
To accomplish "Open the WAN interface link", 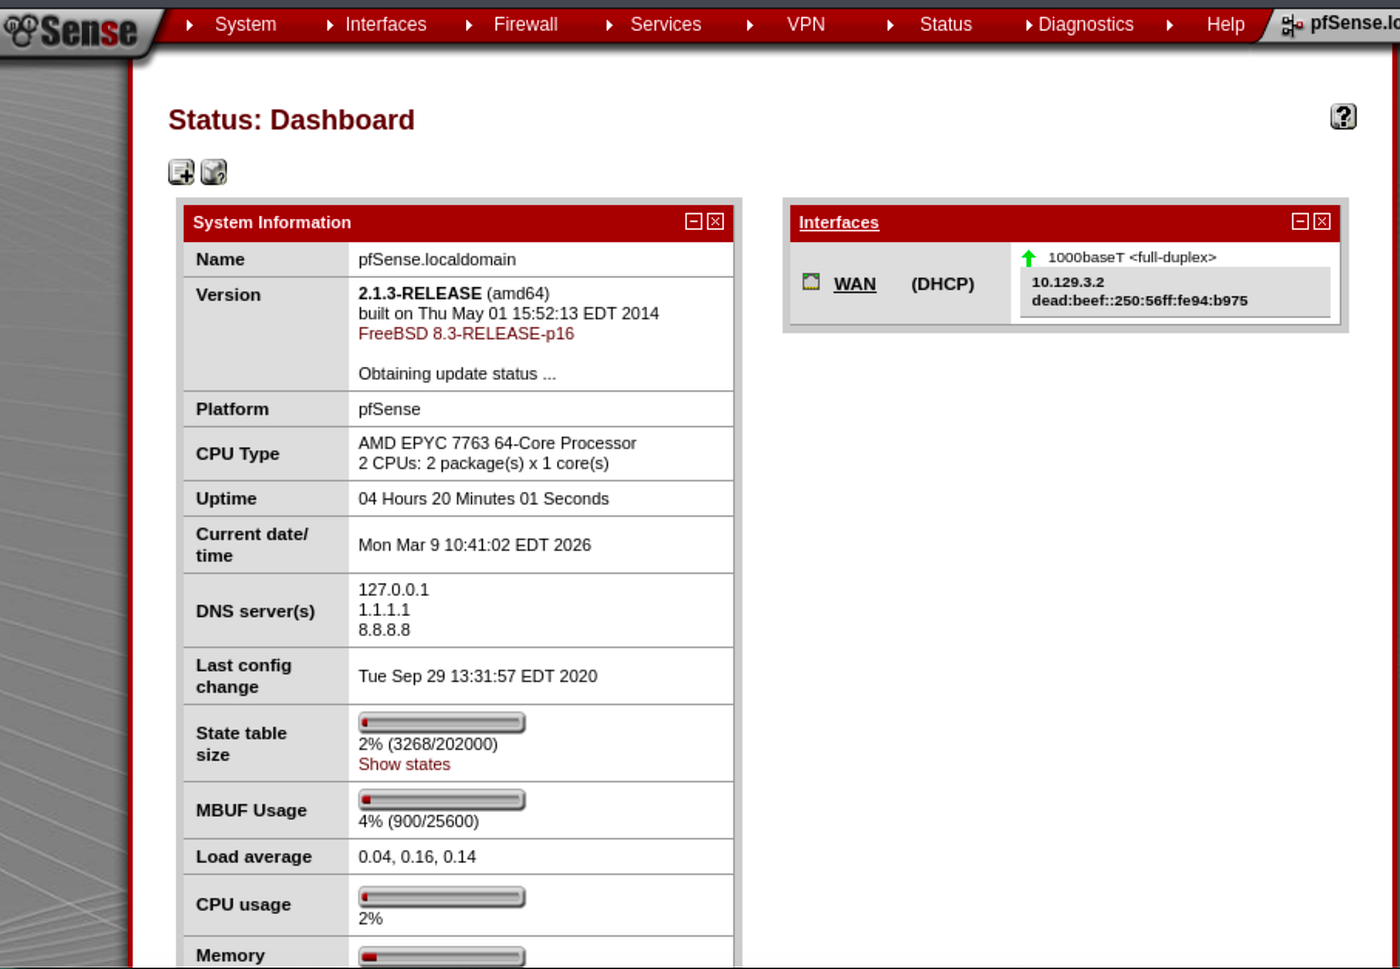I will click(x=855, y=284).
